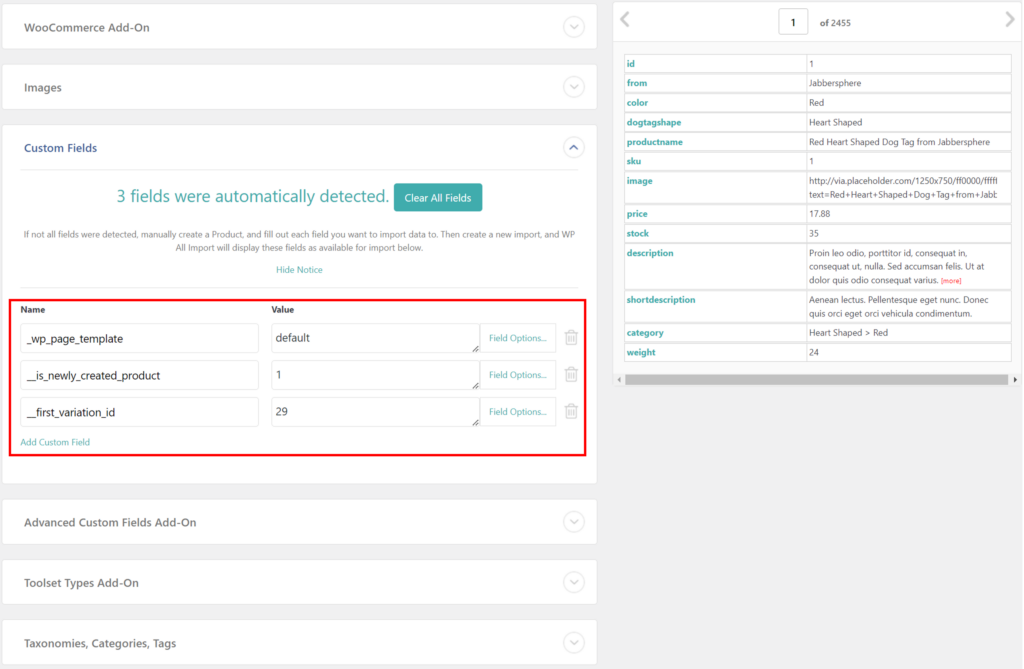Click the Clear All Fields button
Screen dimensions: 1024x669
pos(438,197)
